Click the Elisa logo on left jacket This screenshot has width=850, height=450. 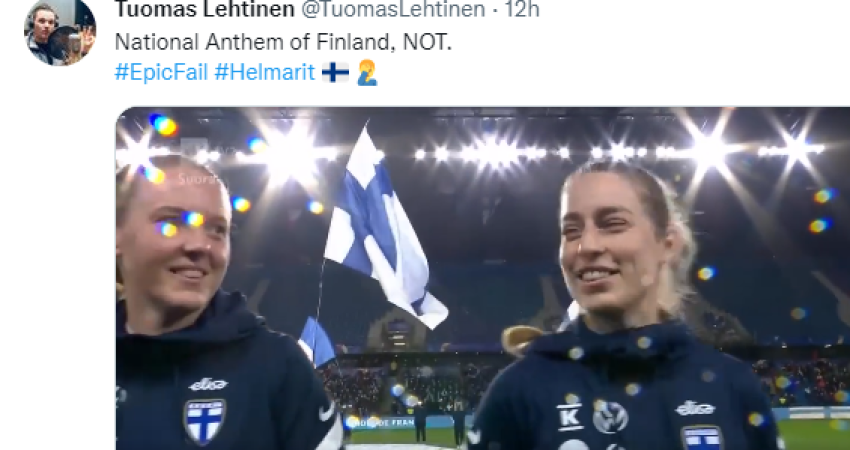(208, 384)
